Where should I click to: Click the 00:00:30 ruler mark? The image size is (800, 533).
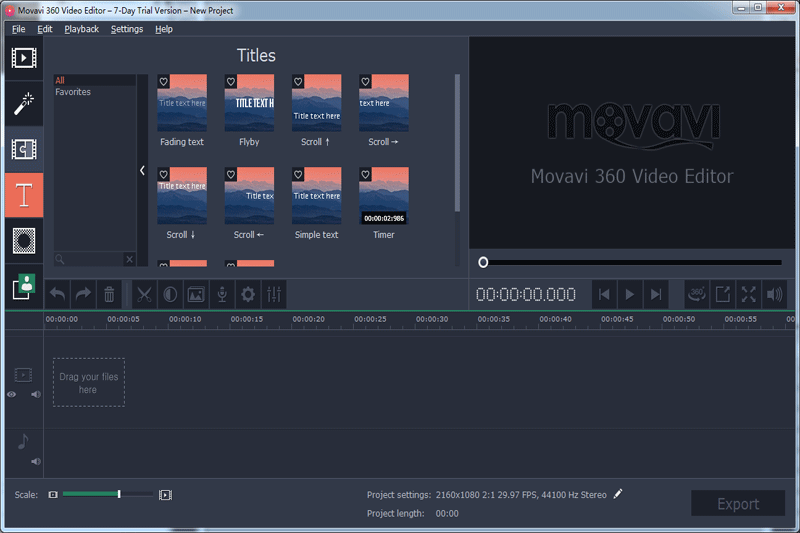click(432, 319)
